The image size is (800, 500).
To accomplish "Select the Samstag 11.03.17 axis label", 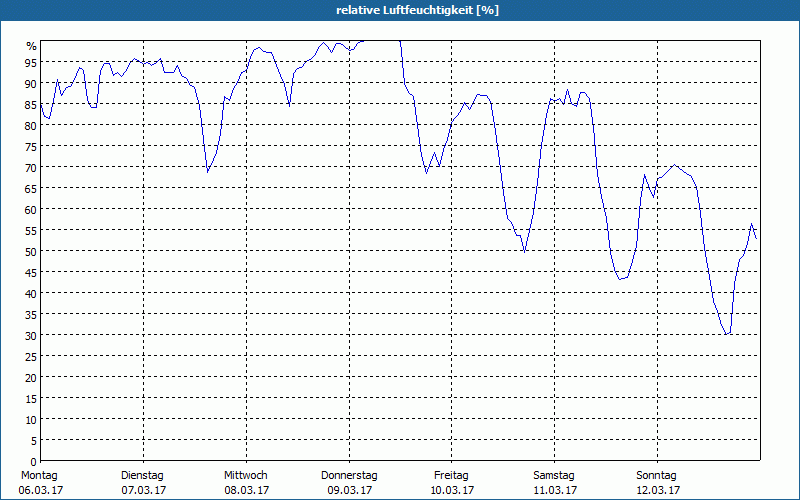I will (x=555, y=483).
